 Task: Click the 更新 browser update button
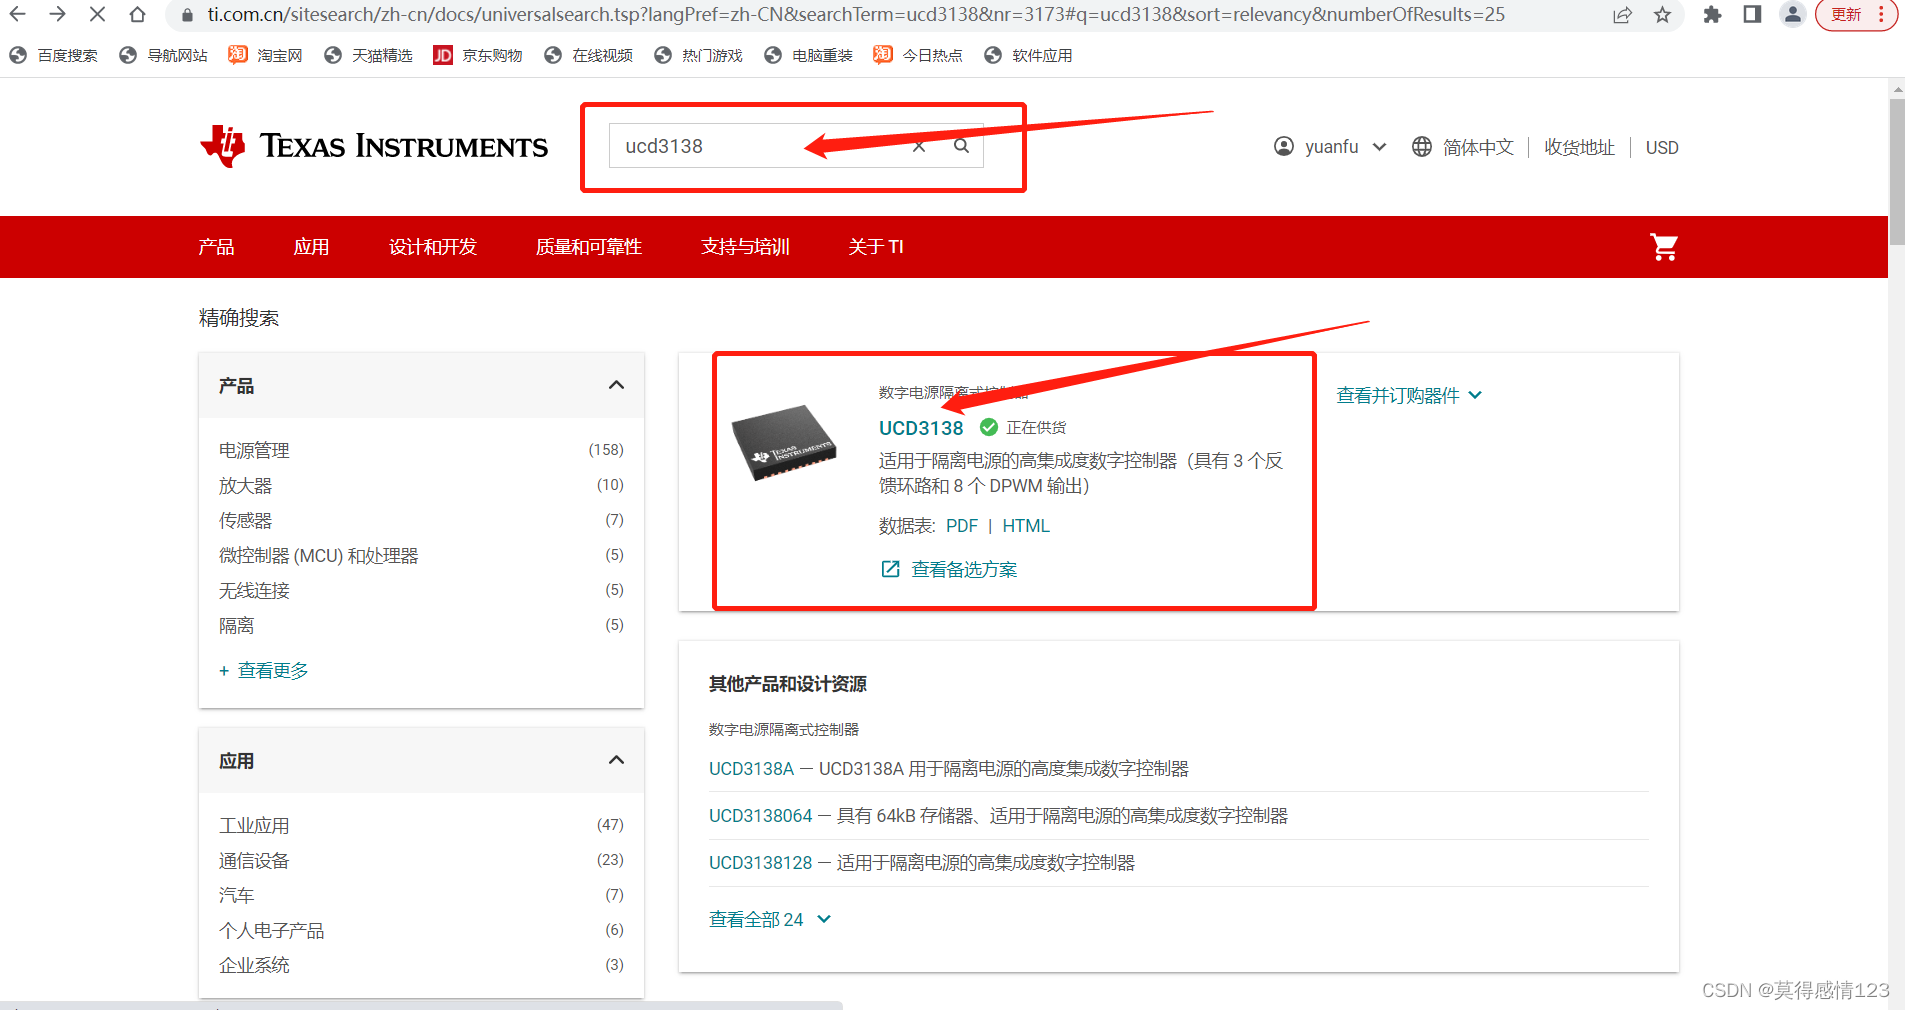pyautogui.click(x=1856, y=15)
